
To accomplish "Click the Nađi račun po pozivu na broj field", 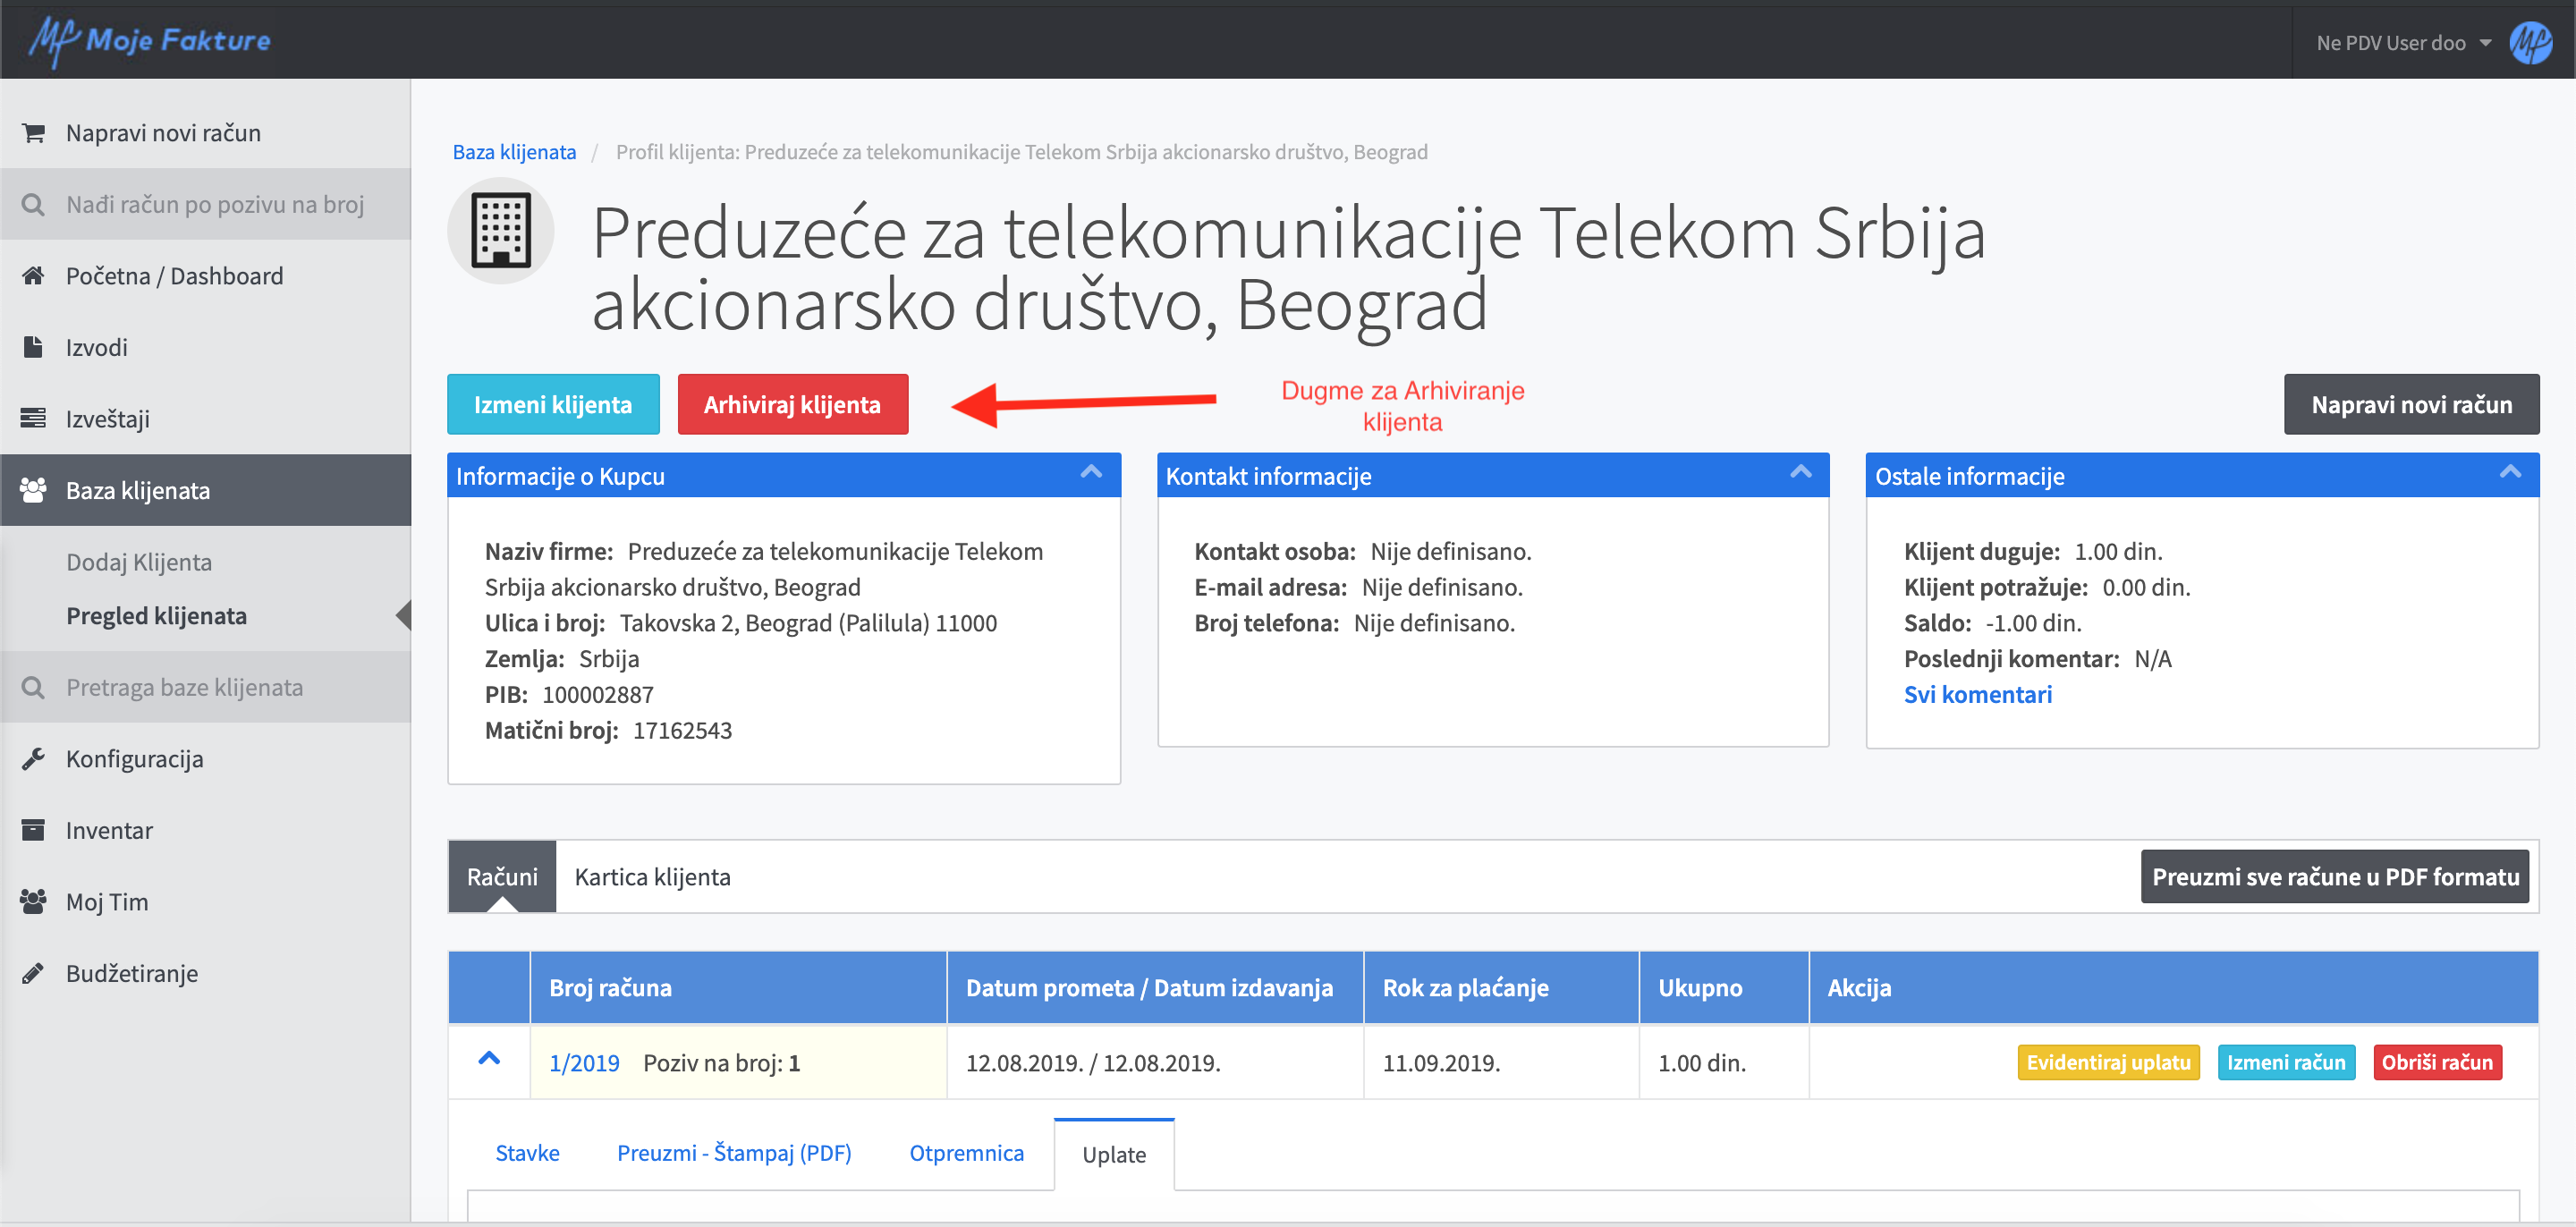I will coord(205,204).
